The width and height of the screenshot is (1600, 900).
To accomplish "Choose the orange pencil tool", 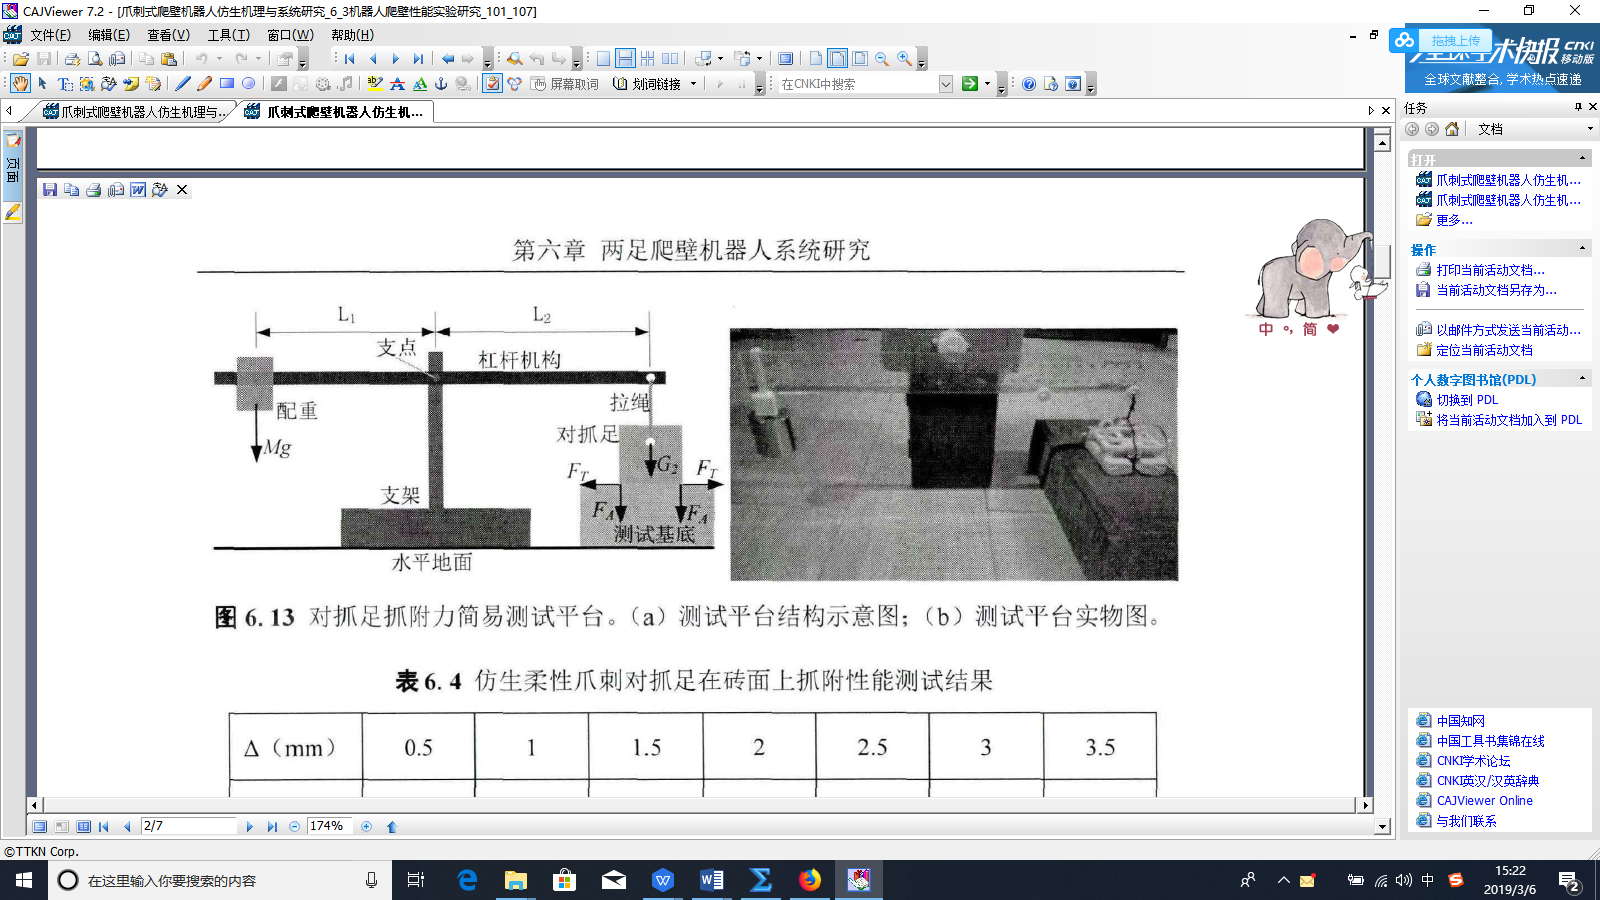I will coord(205,84).
